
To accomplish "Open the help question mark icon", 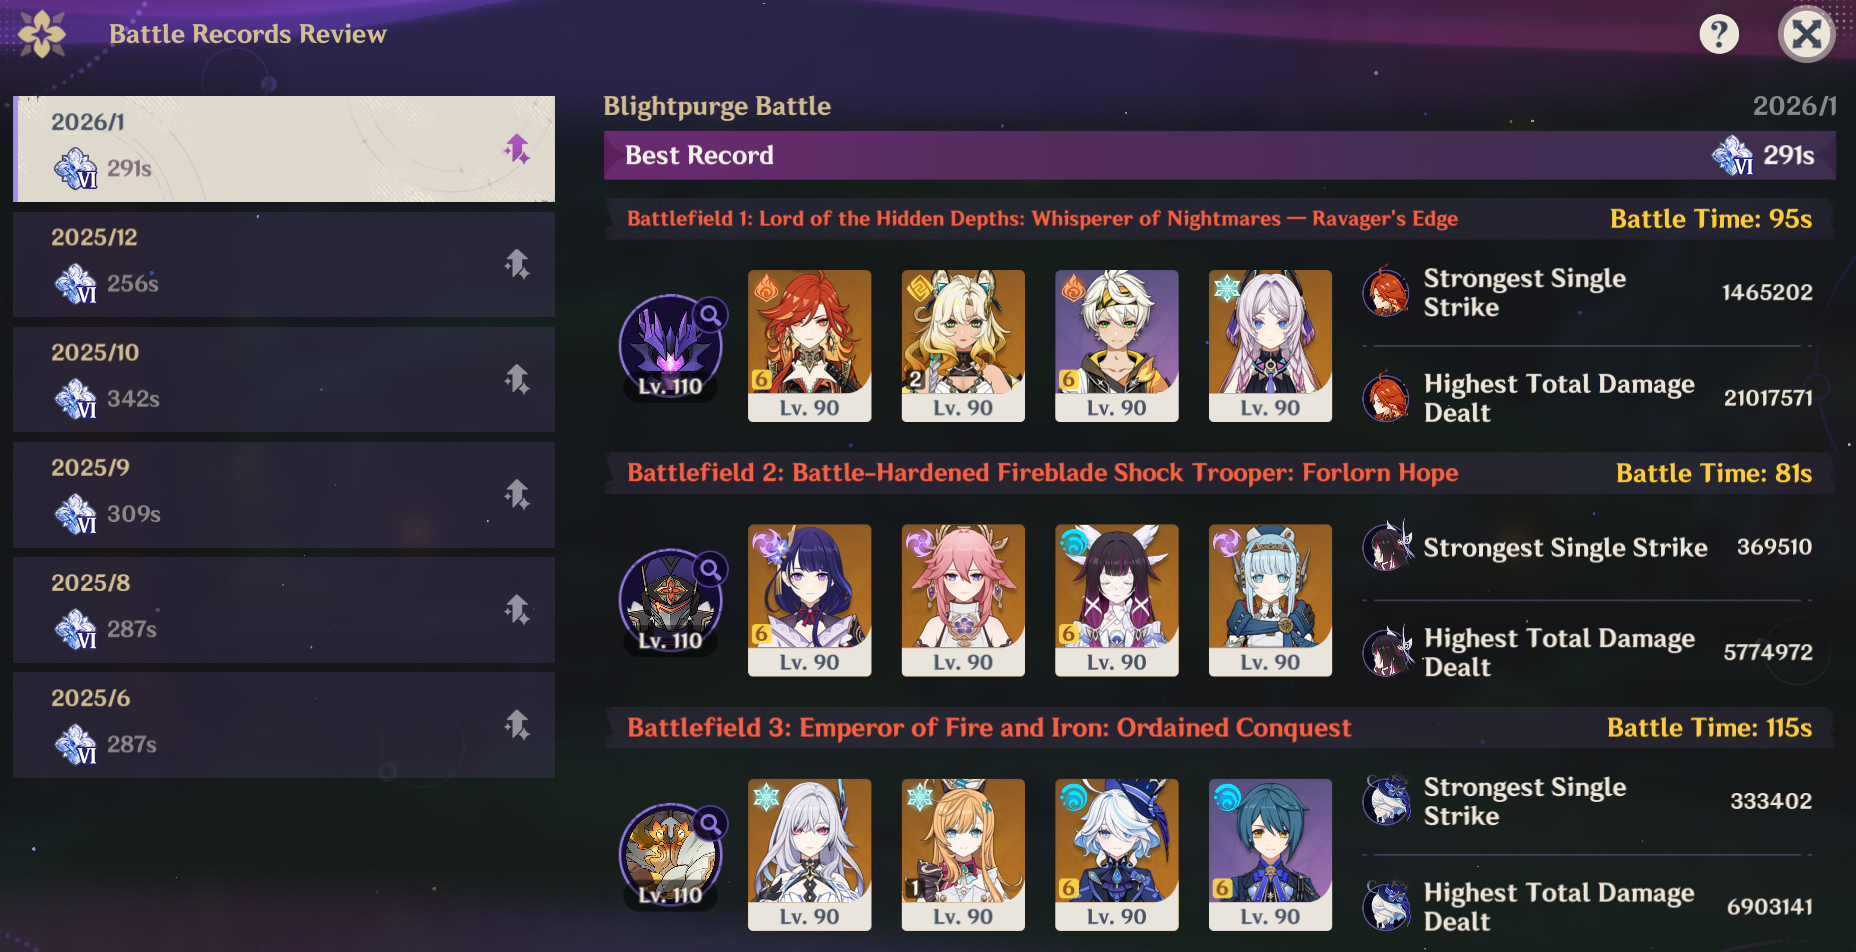I will [x=1719, y=34].
